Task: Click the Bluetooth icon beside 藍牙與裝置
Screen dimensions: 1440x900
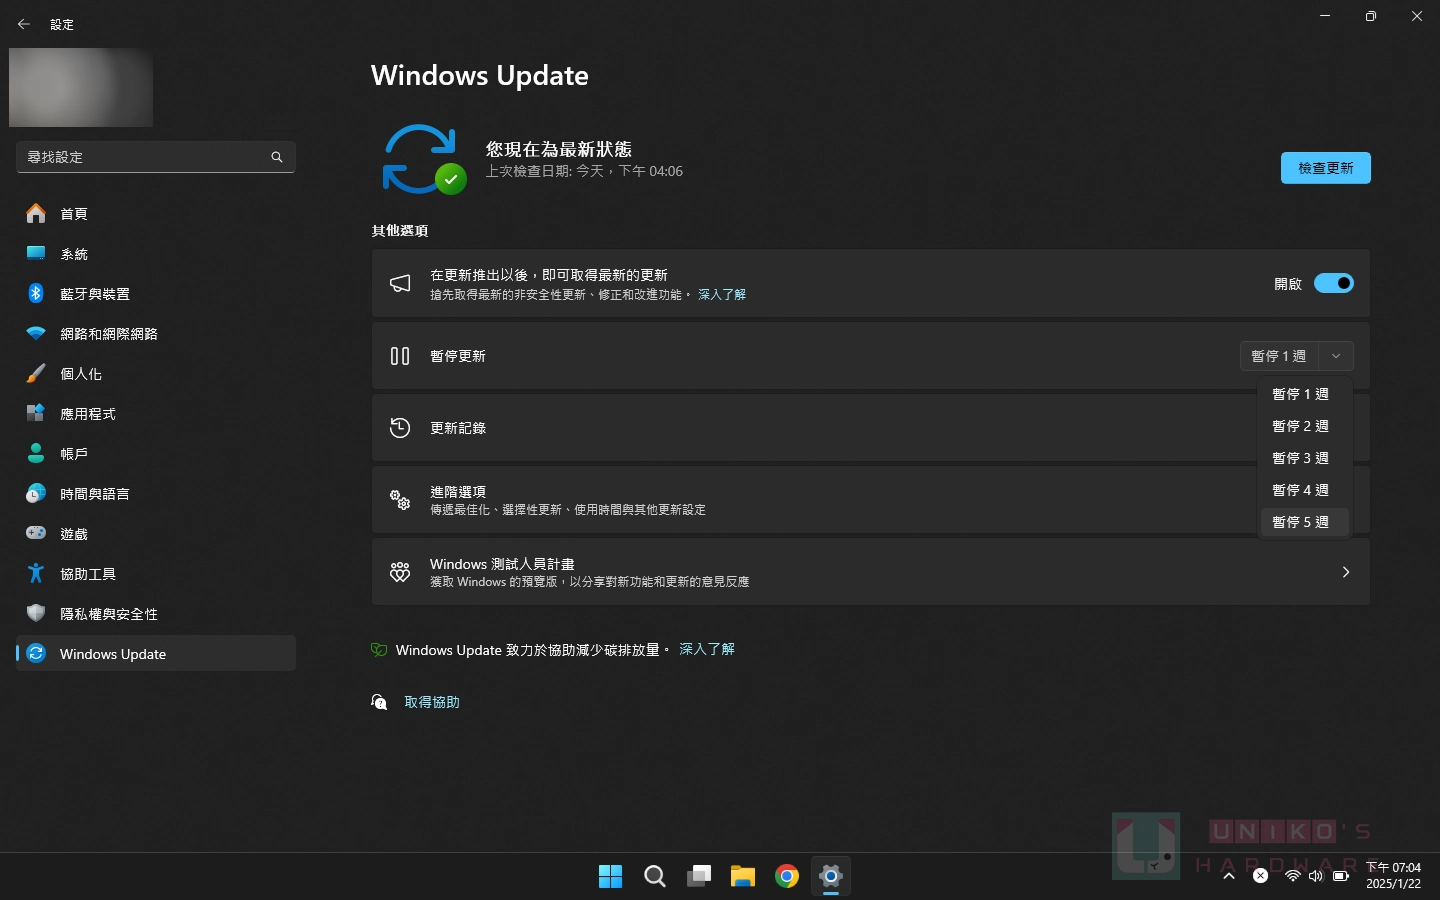Action: tap(36, 293)
